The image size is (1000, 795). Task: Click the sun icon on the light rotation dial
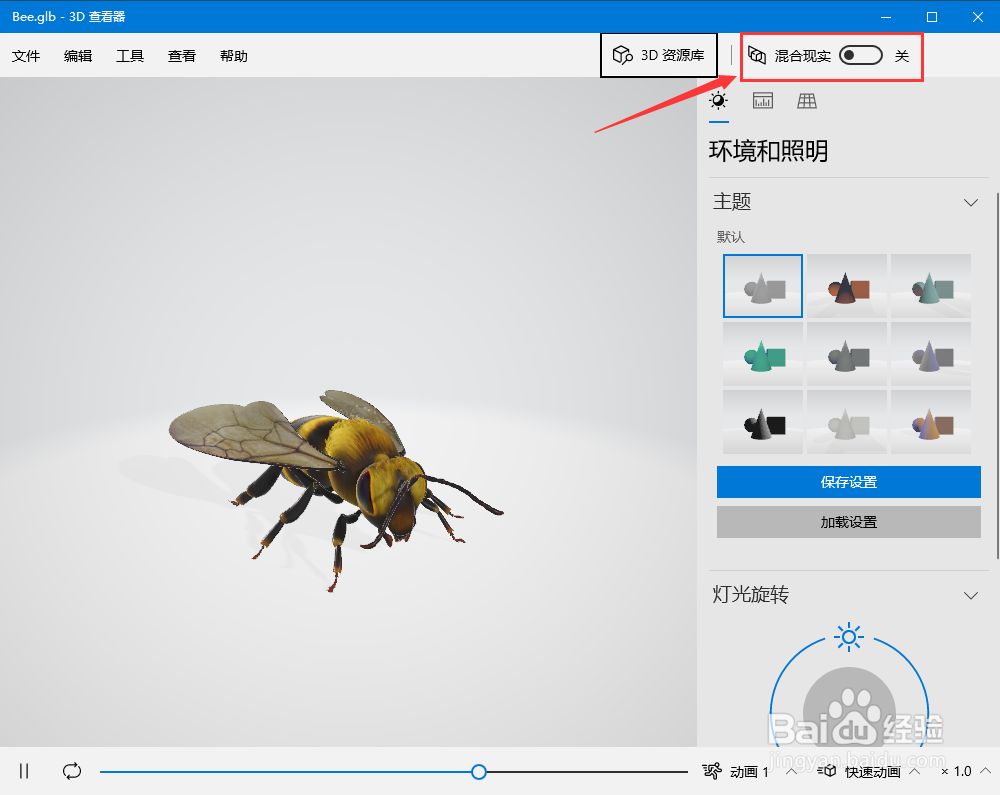pyautogui.click(x=849, y=637)
